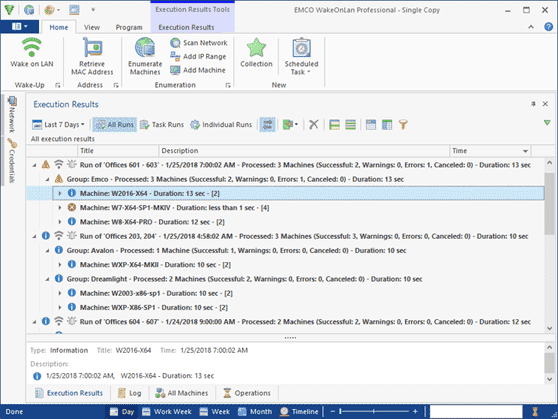
Task: Open the Last 7 Days period dropdown
Action: point(58,125)
